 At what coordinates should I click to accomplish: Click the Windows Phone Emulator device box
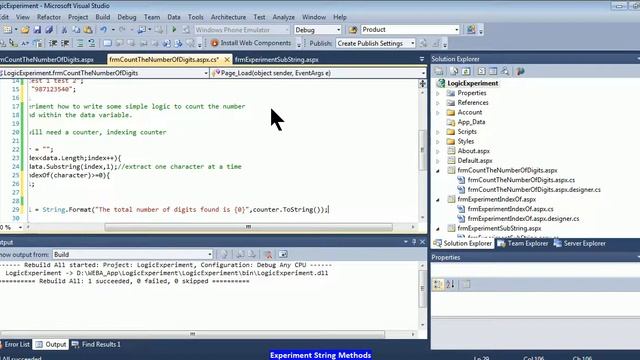tap(242, 30)
